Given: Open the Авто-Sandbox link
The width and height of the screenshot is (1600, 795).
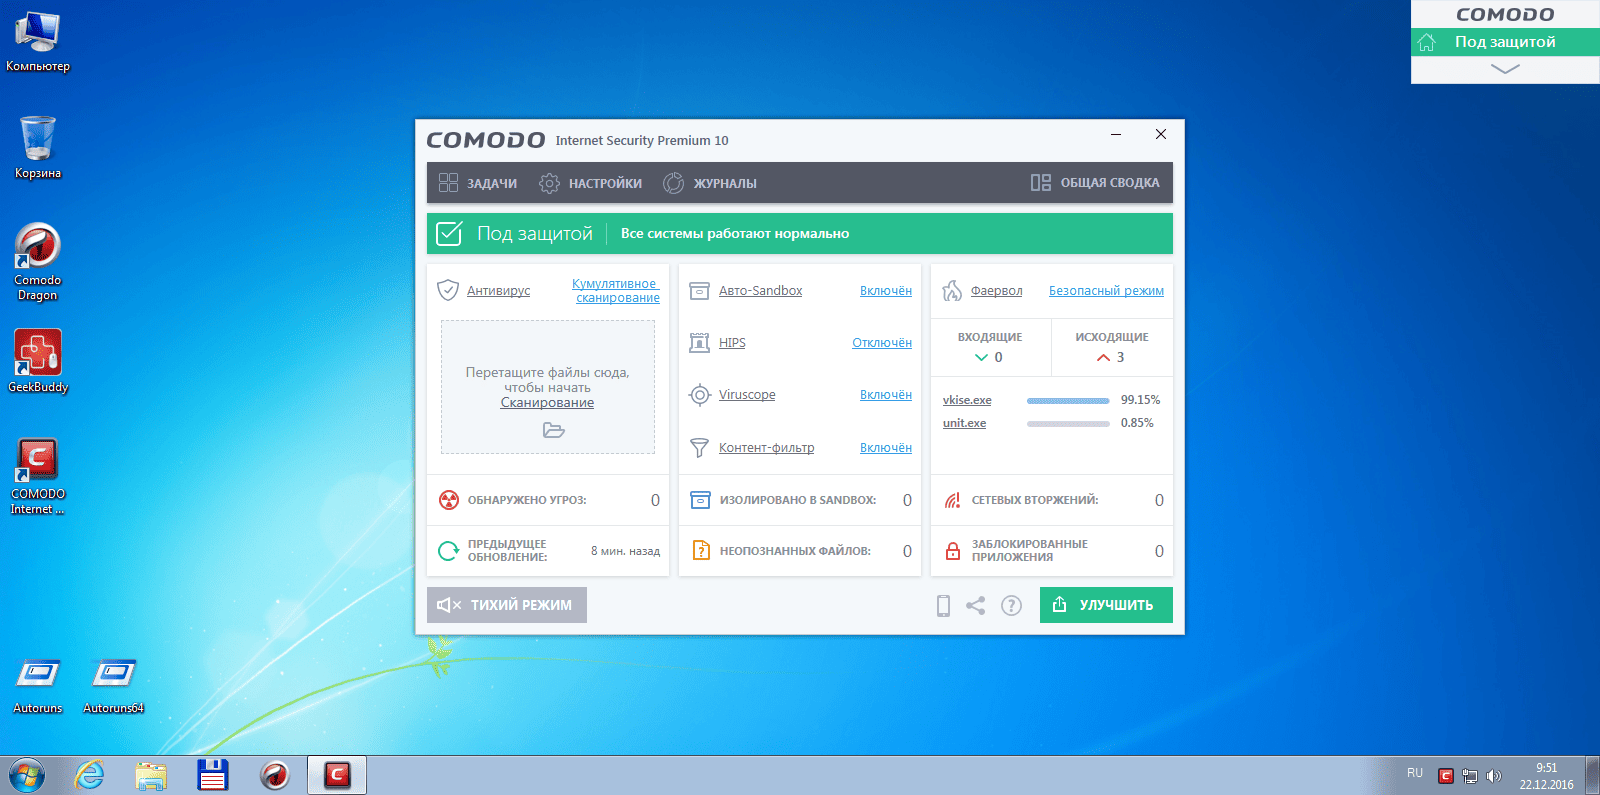Looking at the screenshot, I should (760, 291).
